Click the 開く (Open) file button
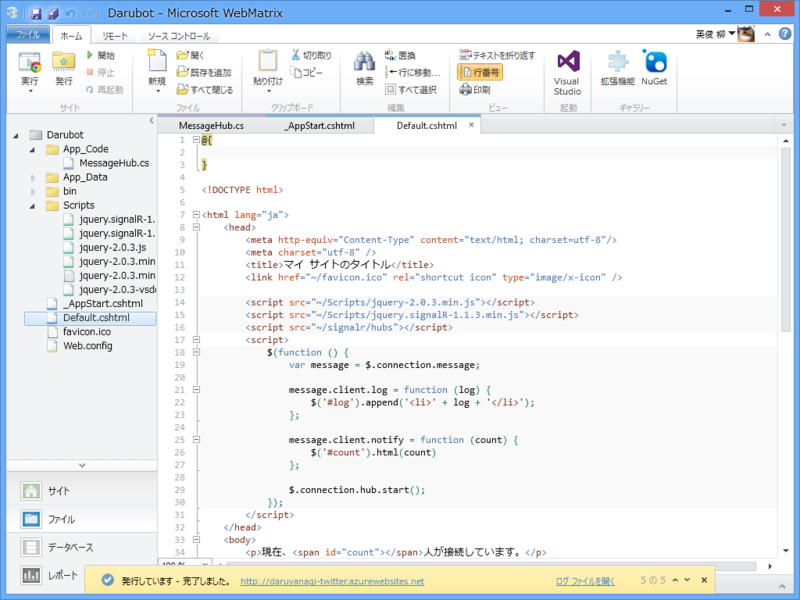Viewport: 800px width, 600px height. tap(190, 55)
